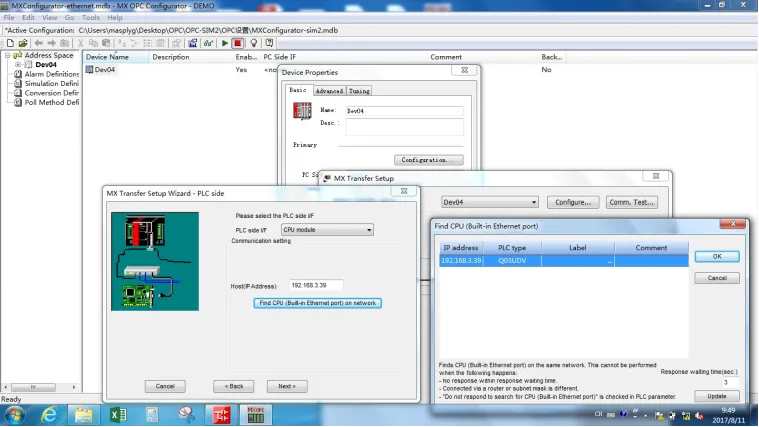This screenshot has height=427, width=759.
Task: Open the Tools menu
Action: coord(91,17)
